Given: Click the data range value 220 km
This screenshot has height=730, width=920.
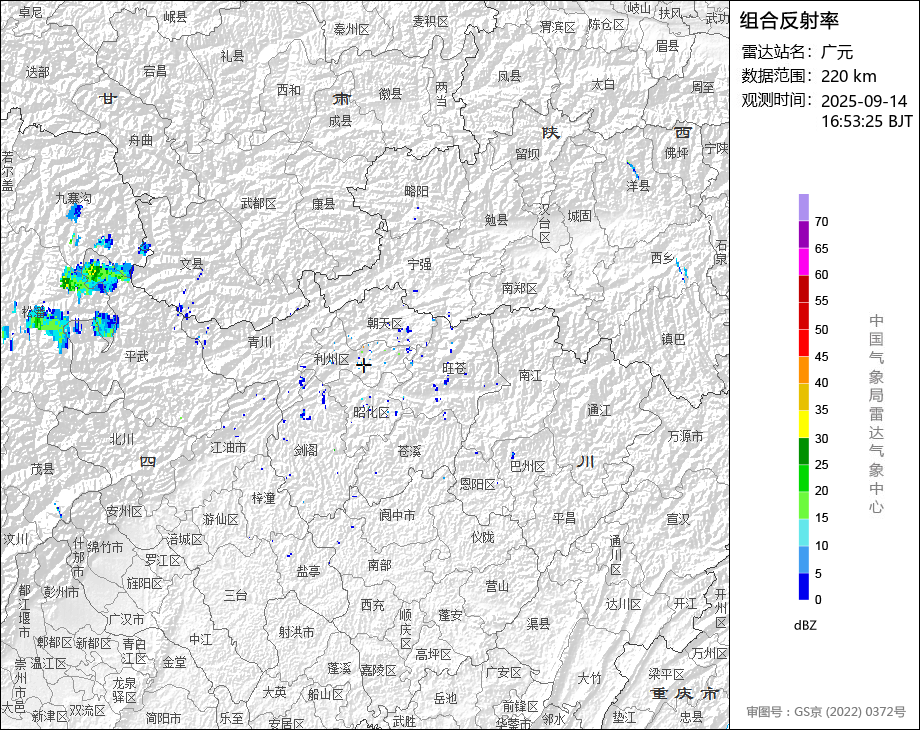Looking at the screenshot, I should click(848, 76).
